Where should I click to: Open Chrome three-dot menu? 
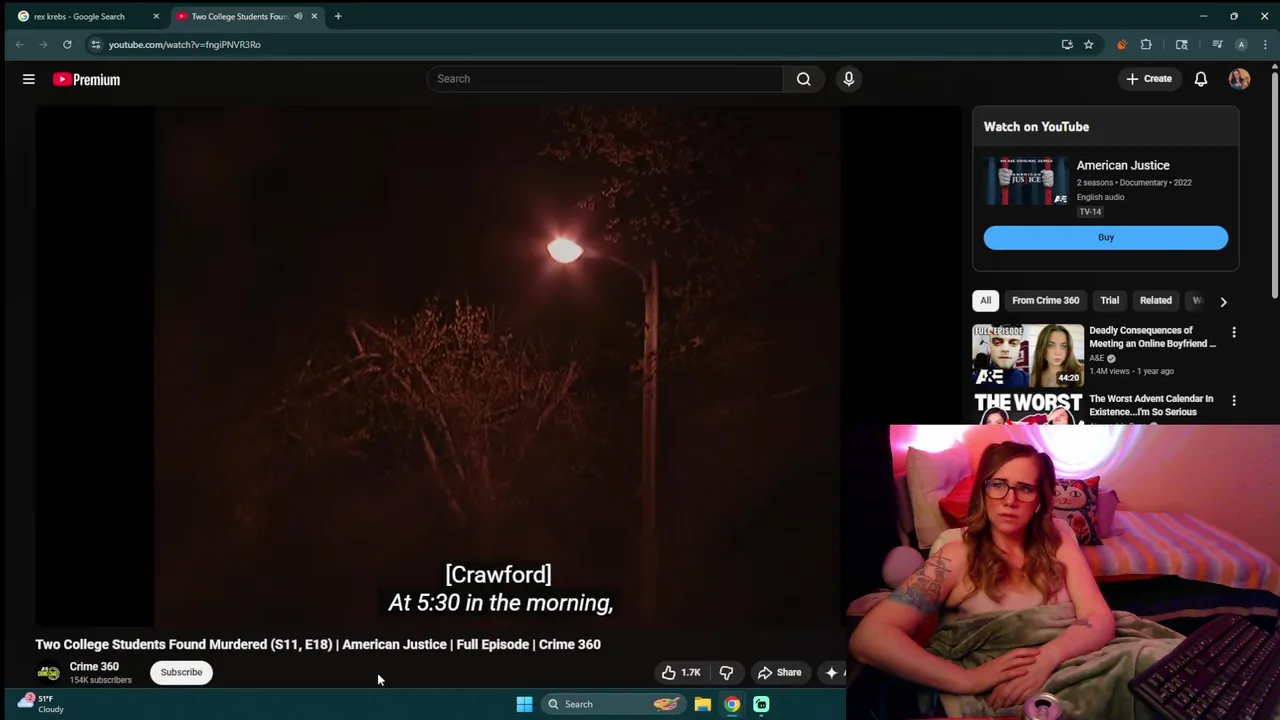click(x=1265, y=44)
